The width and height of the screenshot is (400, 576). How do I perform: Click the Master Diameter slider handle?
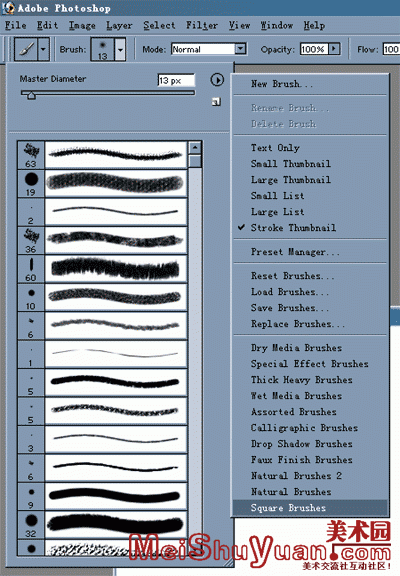click(31, 96)
